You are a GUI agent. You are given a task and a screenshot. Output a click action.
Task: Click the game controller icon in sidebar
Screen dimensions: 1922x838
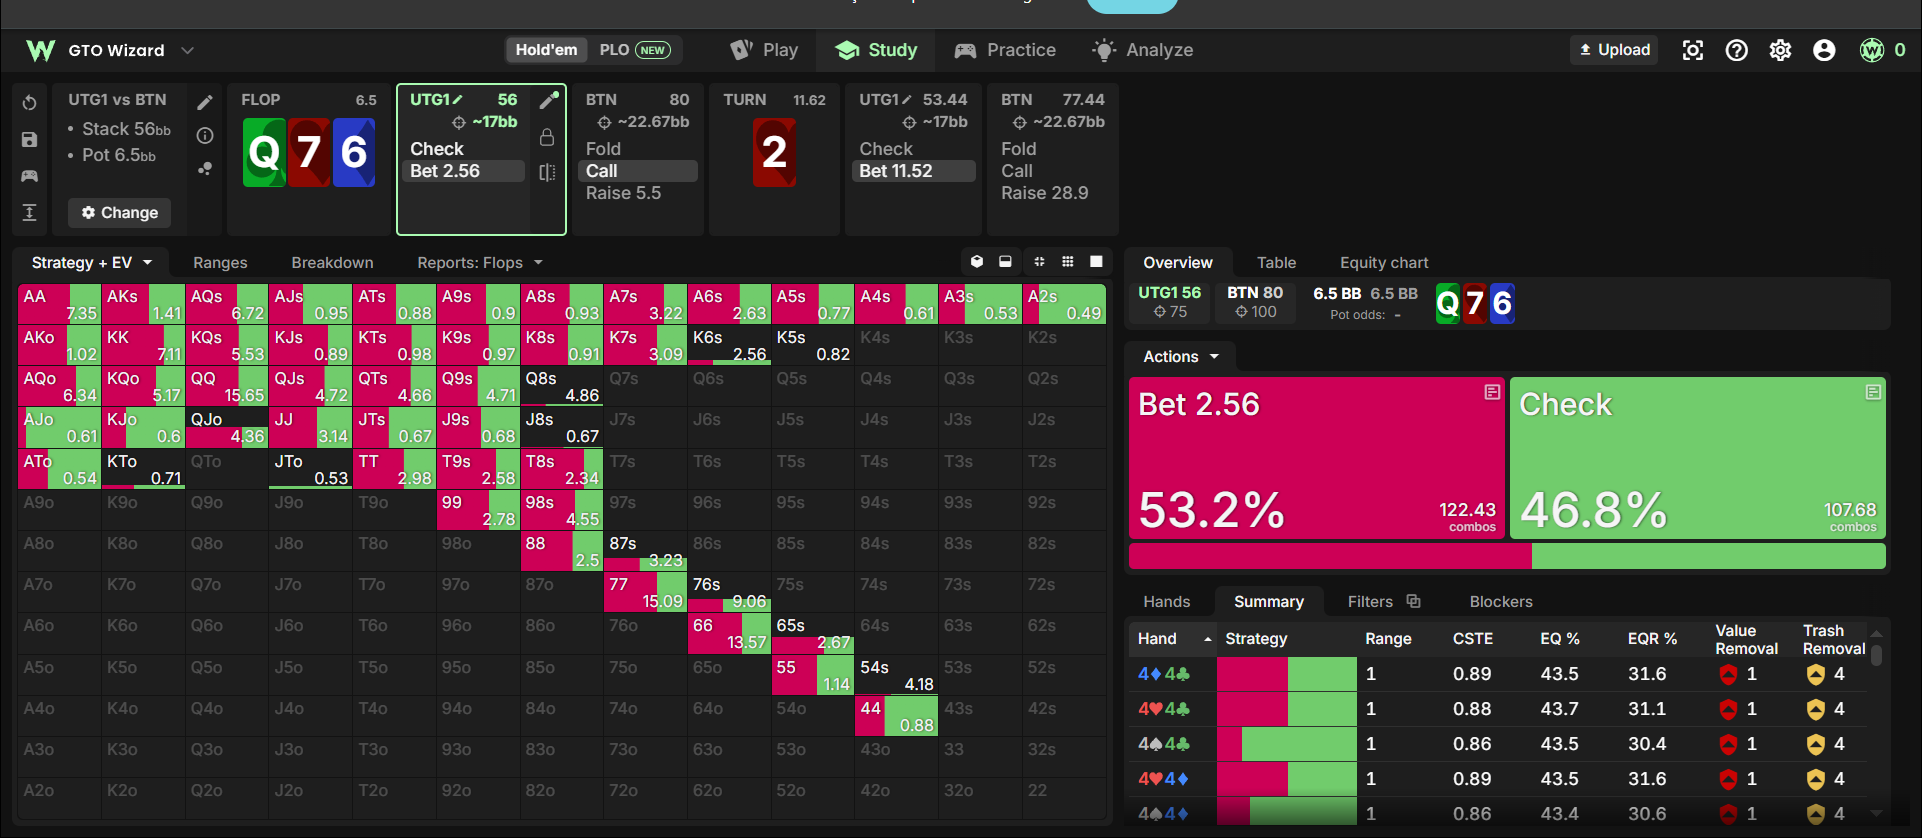pos(30,176)
